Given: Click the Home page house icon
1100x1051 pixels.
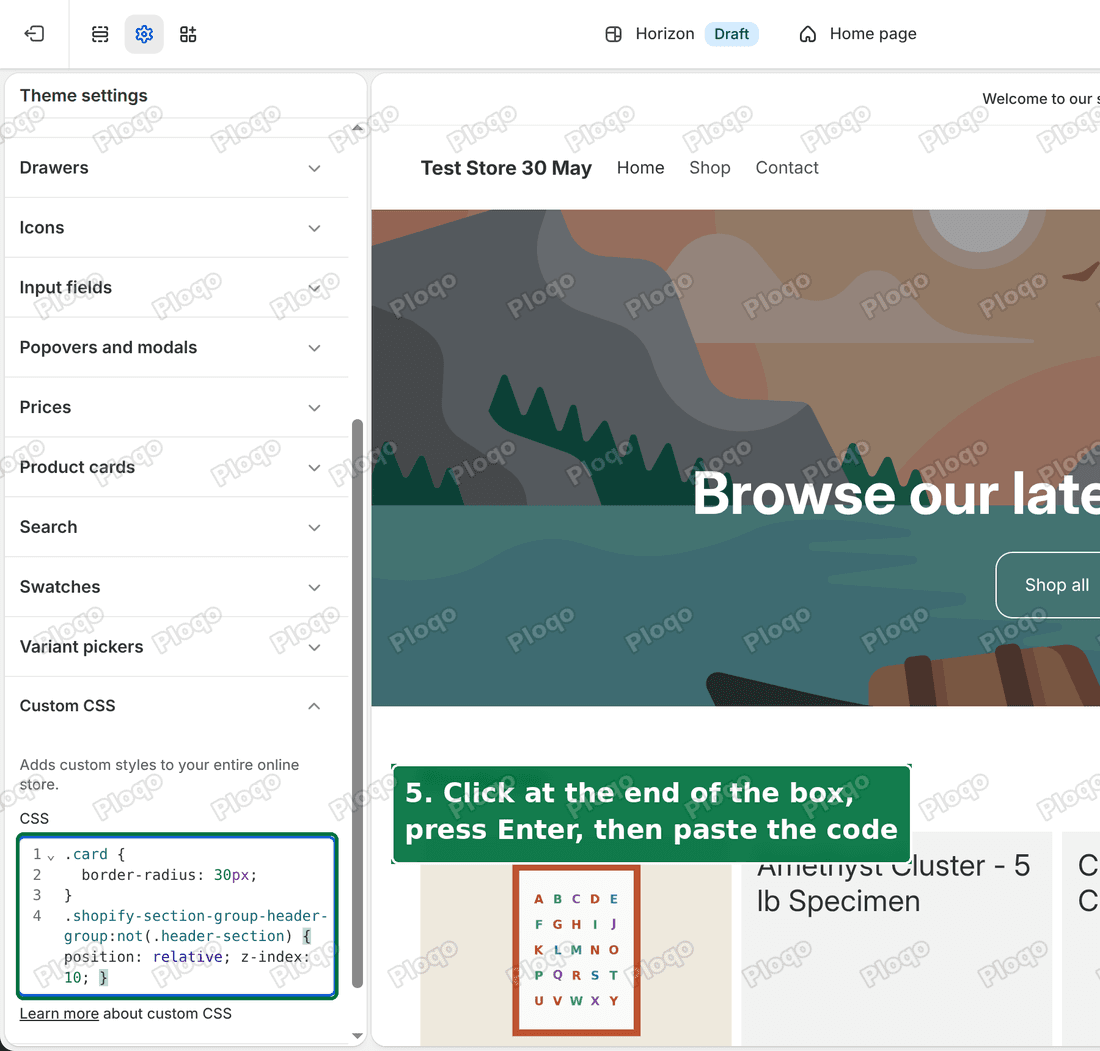Looking at the screenshot, I should coord(807,34).
